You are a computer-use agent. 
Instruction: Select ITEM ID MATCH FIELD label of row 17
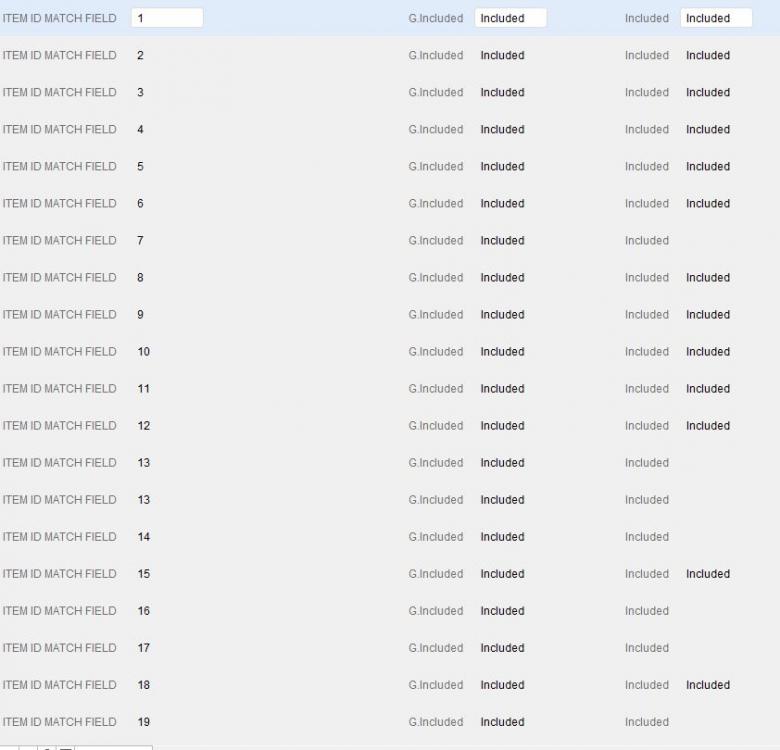point(59,648)
